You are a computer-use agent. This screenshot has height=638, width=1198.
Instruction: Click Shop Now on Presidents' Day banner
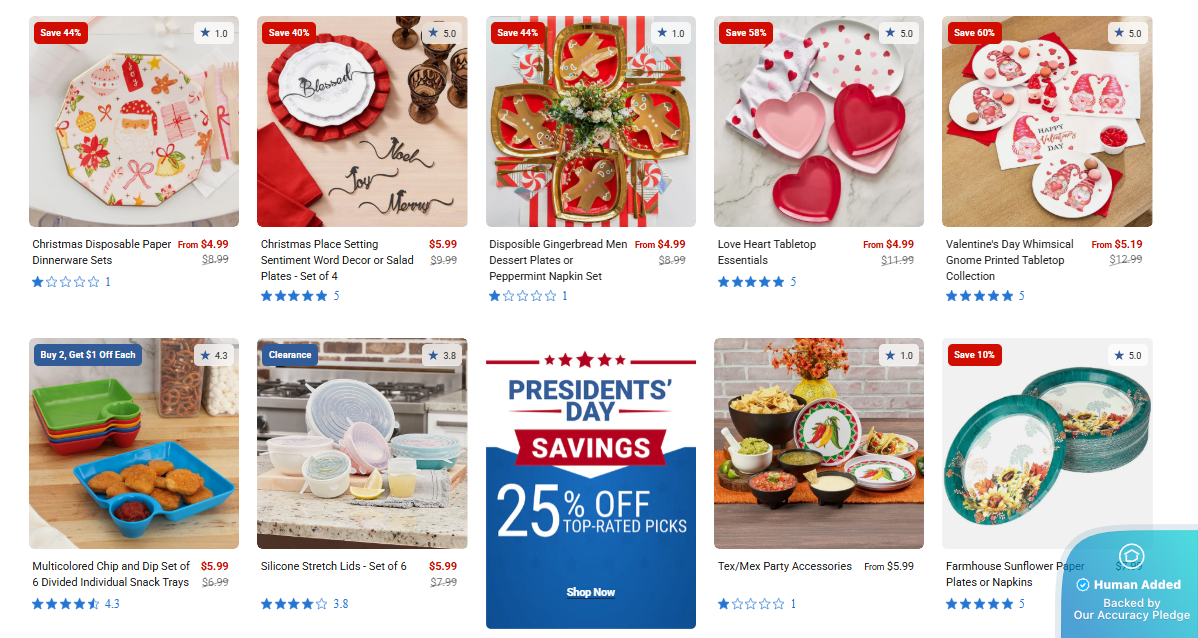[591, 592]
